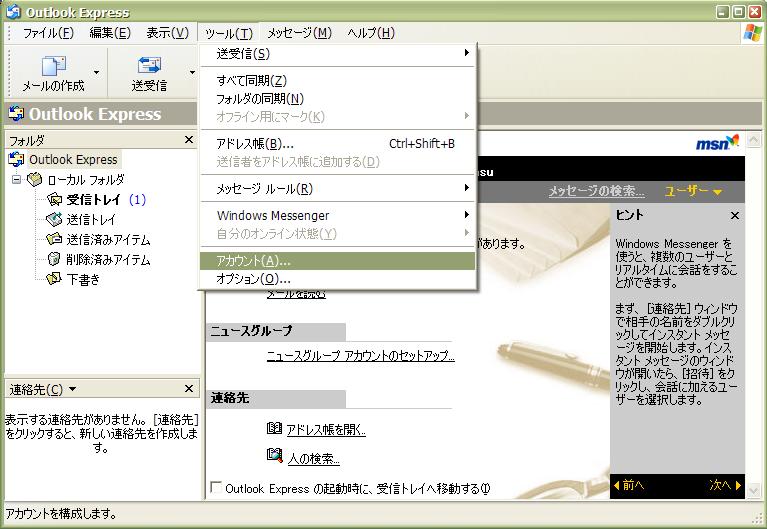Close the ツール(T) menu from the menu bar
This screenshot has width=767, height=529.
(228, 33)
